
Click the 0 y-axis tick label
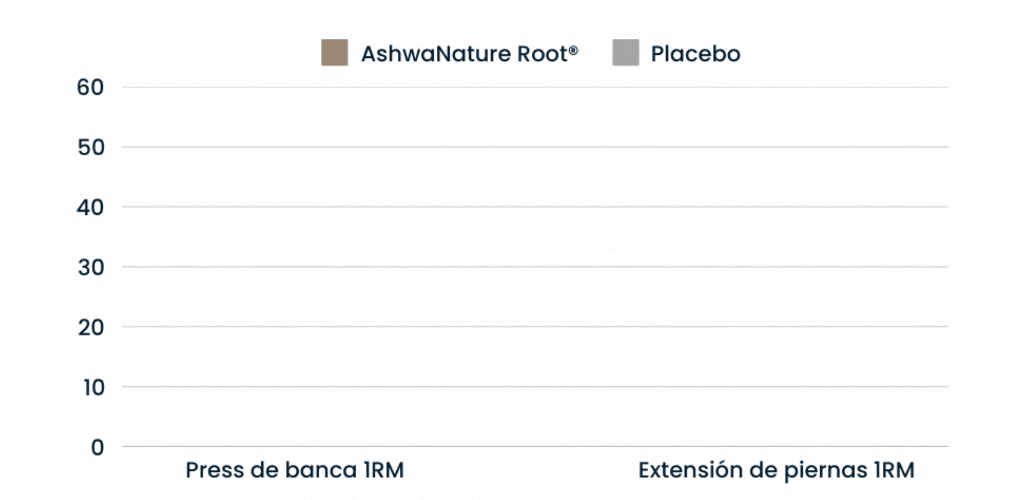point(97,447)
